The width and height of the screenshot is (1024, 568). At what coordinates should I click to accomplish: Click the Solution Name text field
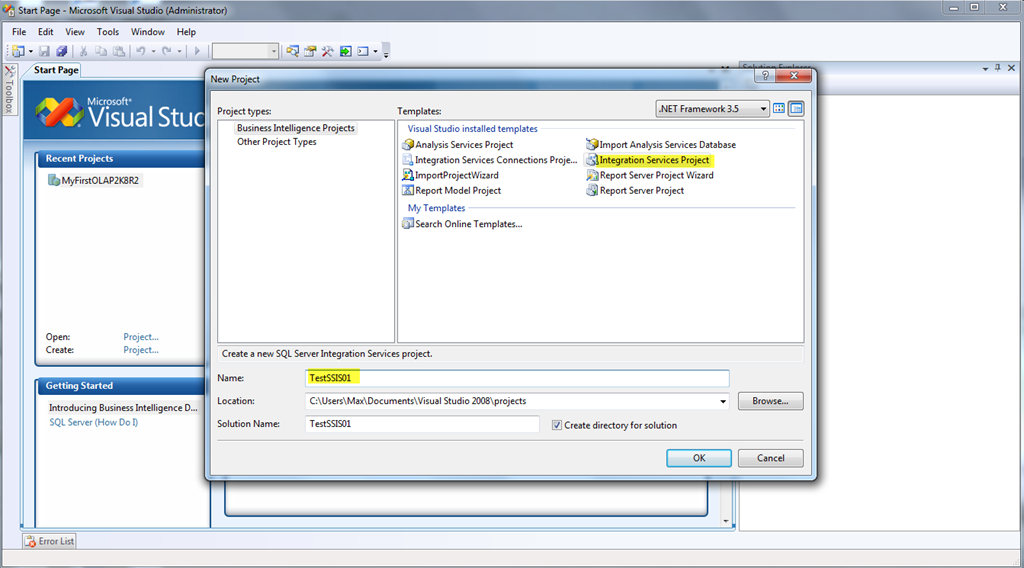tap(422, 424)
